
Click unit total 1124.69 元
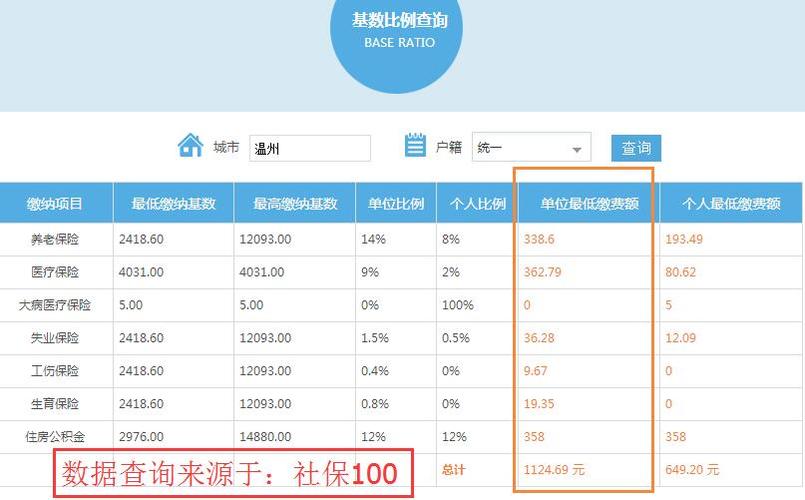coord(554,469)
